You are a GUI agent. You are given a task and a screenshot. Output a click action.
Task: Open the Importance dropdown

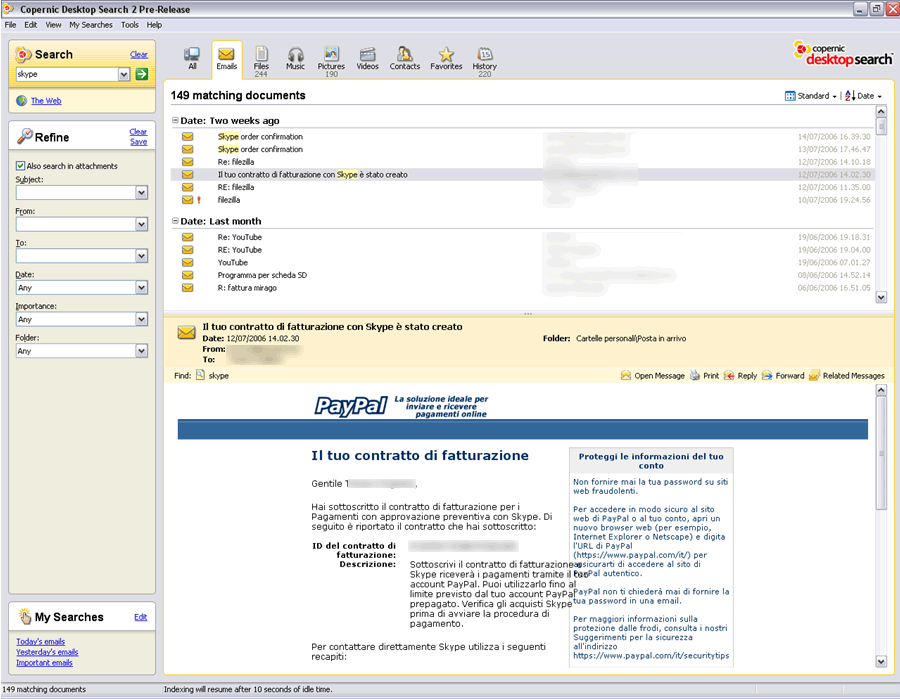coord(141,319)
